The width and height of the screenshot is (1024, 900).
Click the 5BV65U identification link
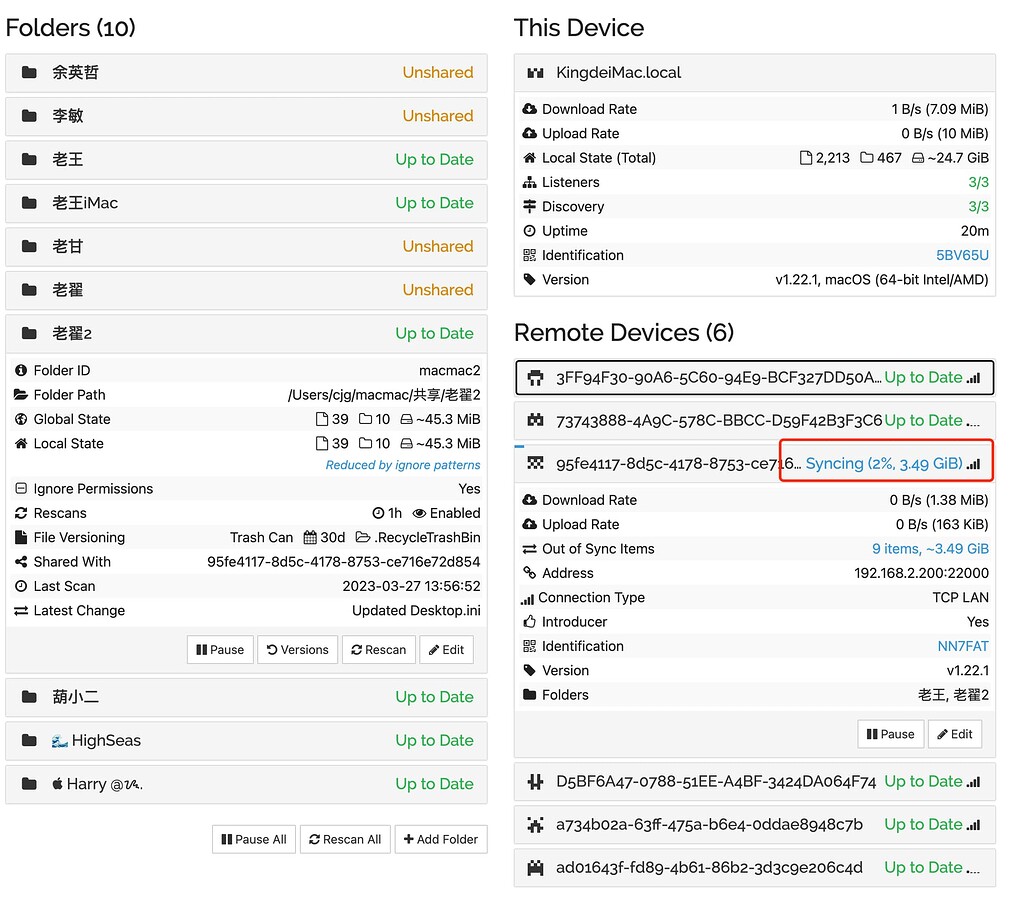962,256
